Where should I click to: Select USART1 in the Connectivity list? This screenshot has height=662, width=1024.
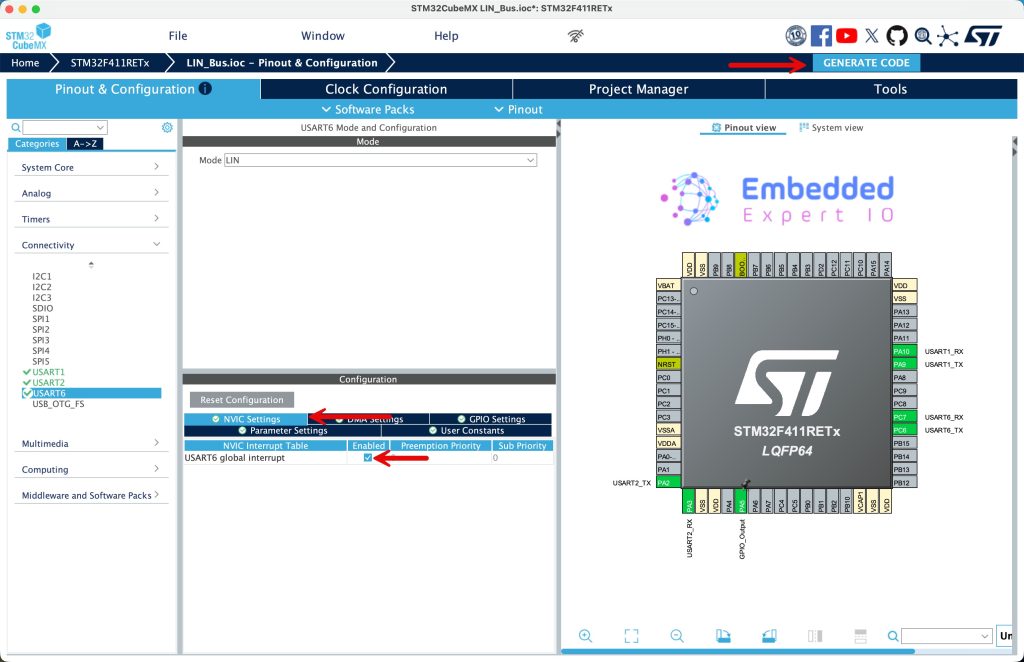[48, 372]
